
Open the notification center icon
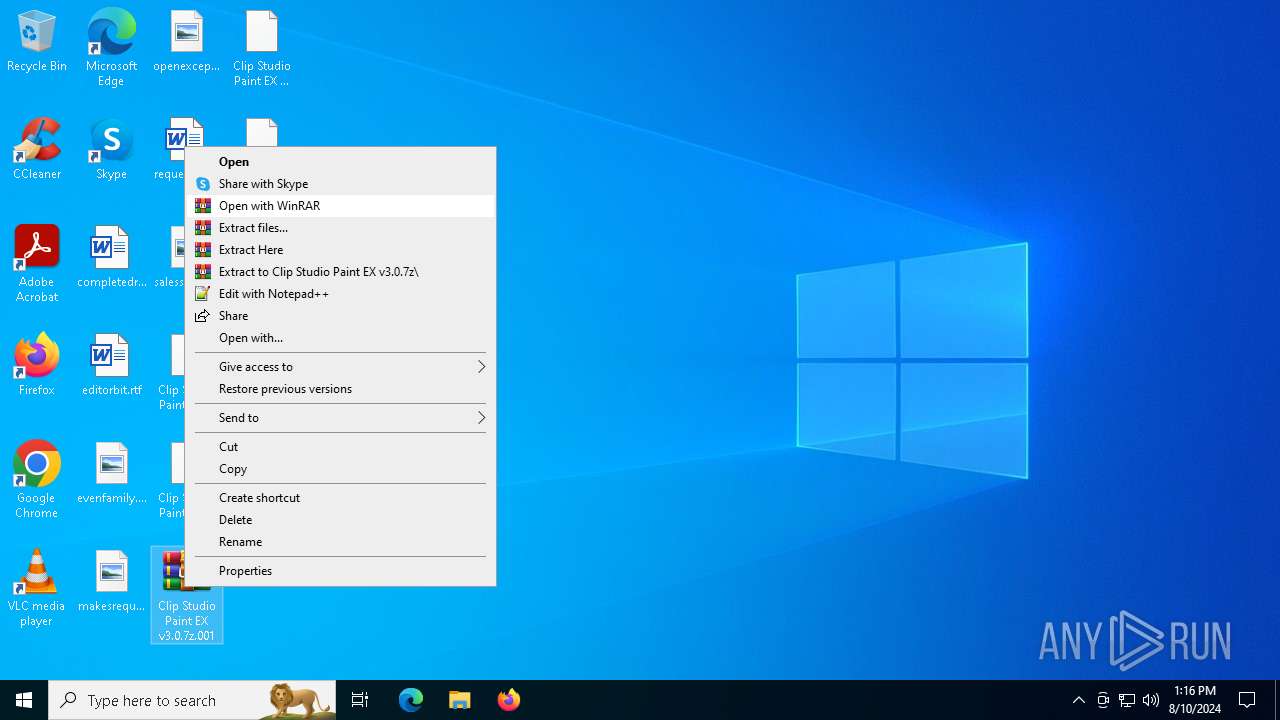(x=1247, y=700)
